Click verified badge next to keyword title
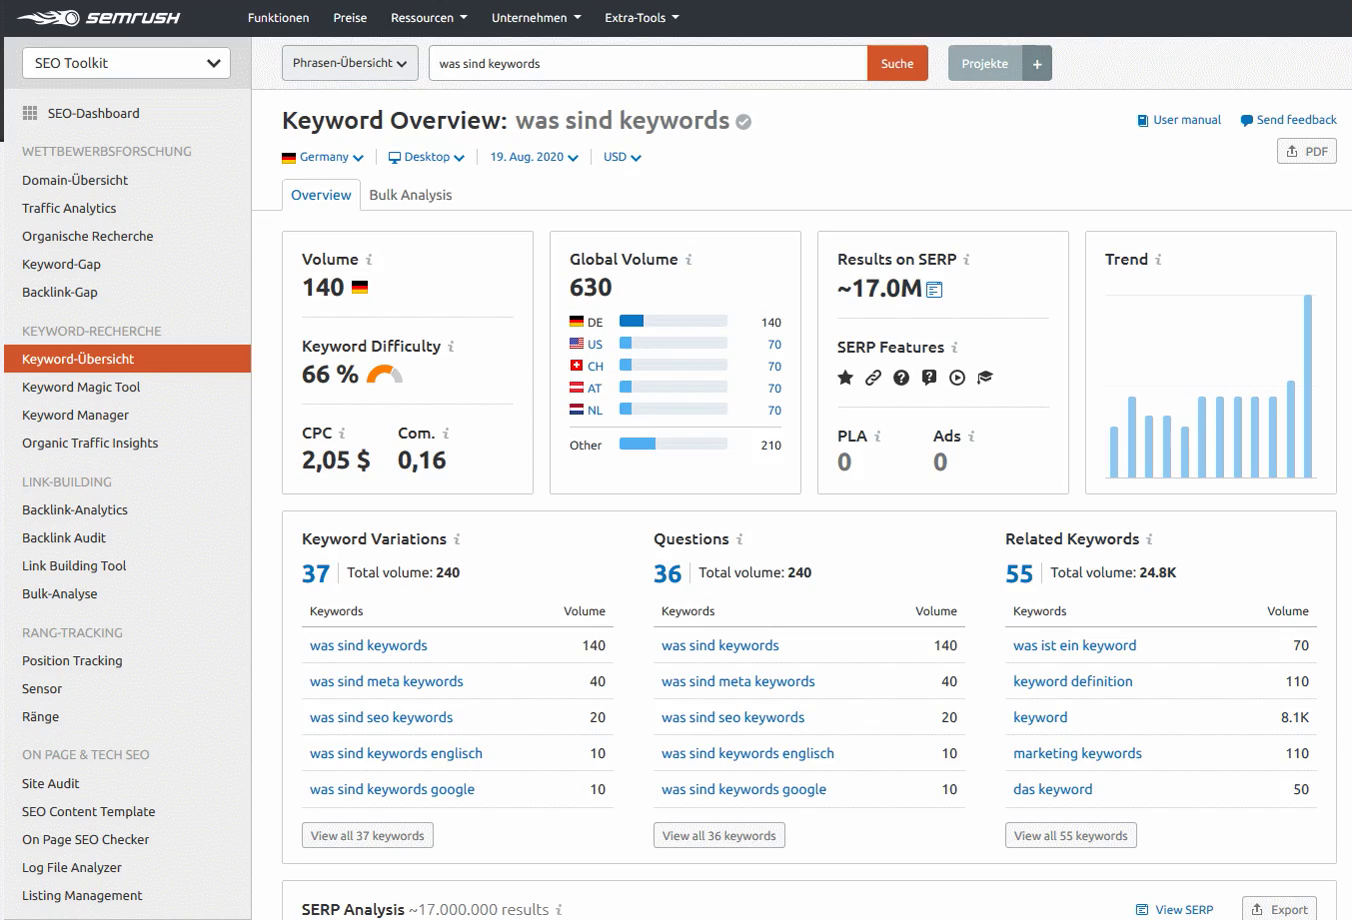 pos(743,122)
